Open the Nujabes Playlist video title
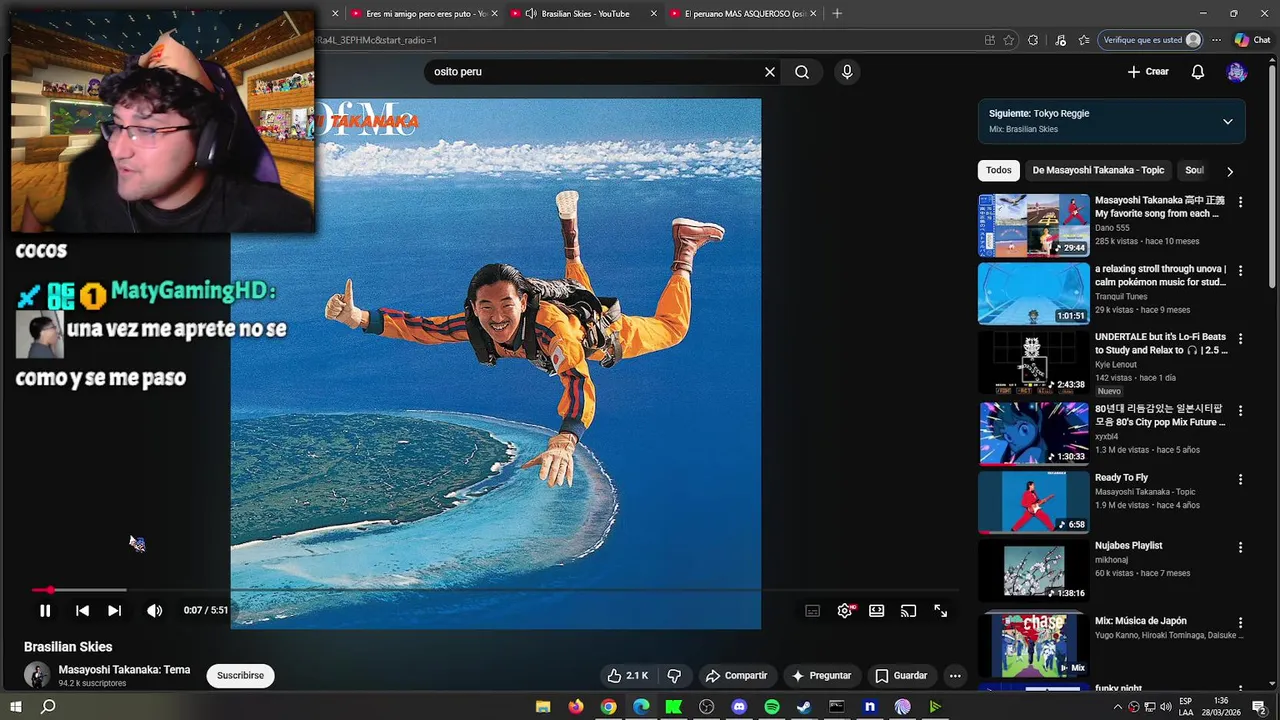Image resolution: width=1280 pixels, height=720 pixels. pyautogui.click(x=1128, y=546)
